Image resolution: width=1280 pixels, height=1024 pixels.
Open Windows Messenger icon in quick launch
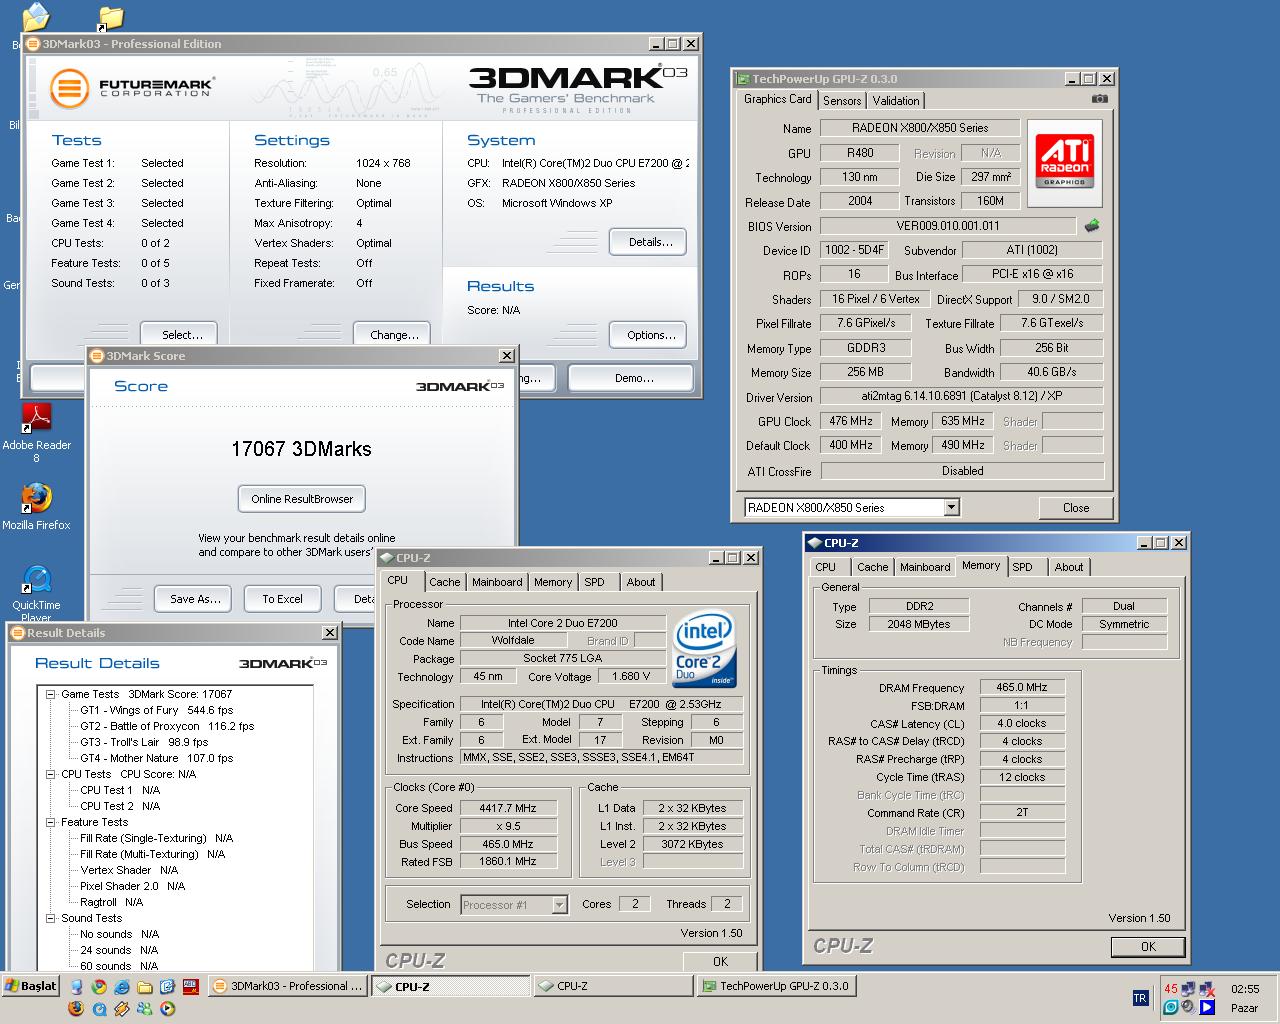145,1008
